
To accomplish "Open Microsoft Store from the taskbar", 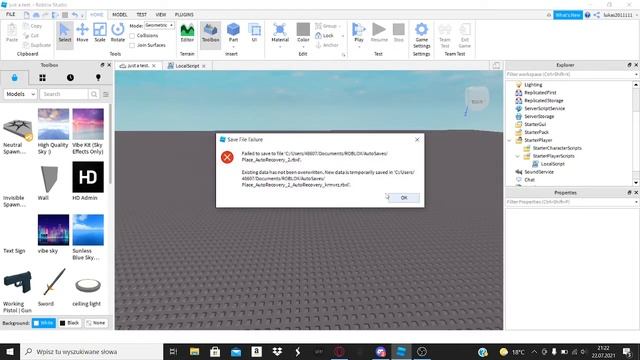I will pyautogui.click(x=215, y=351).
